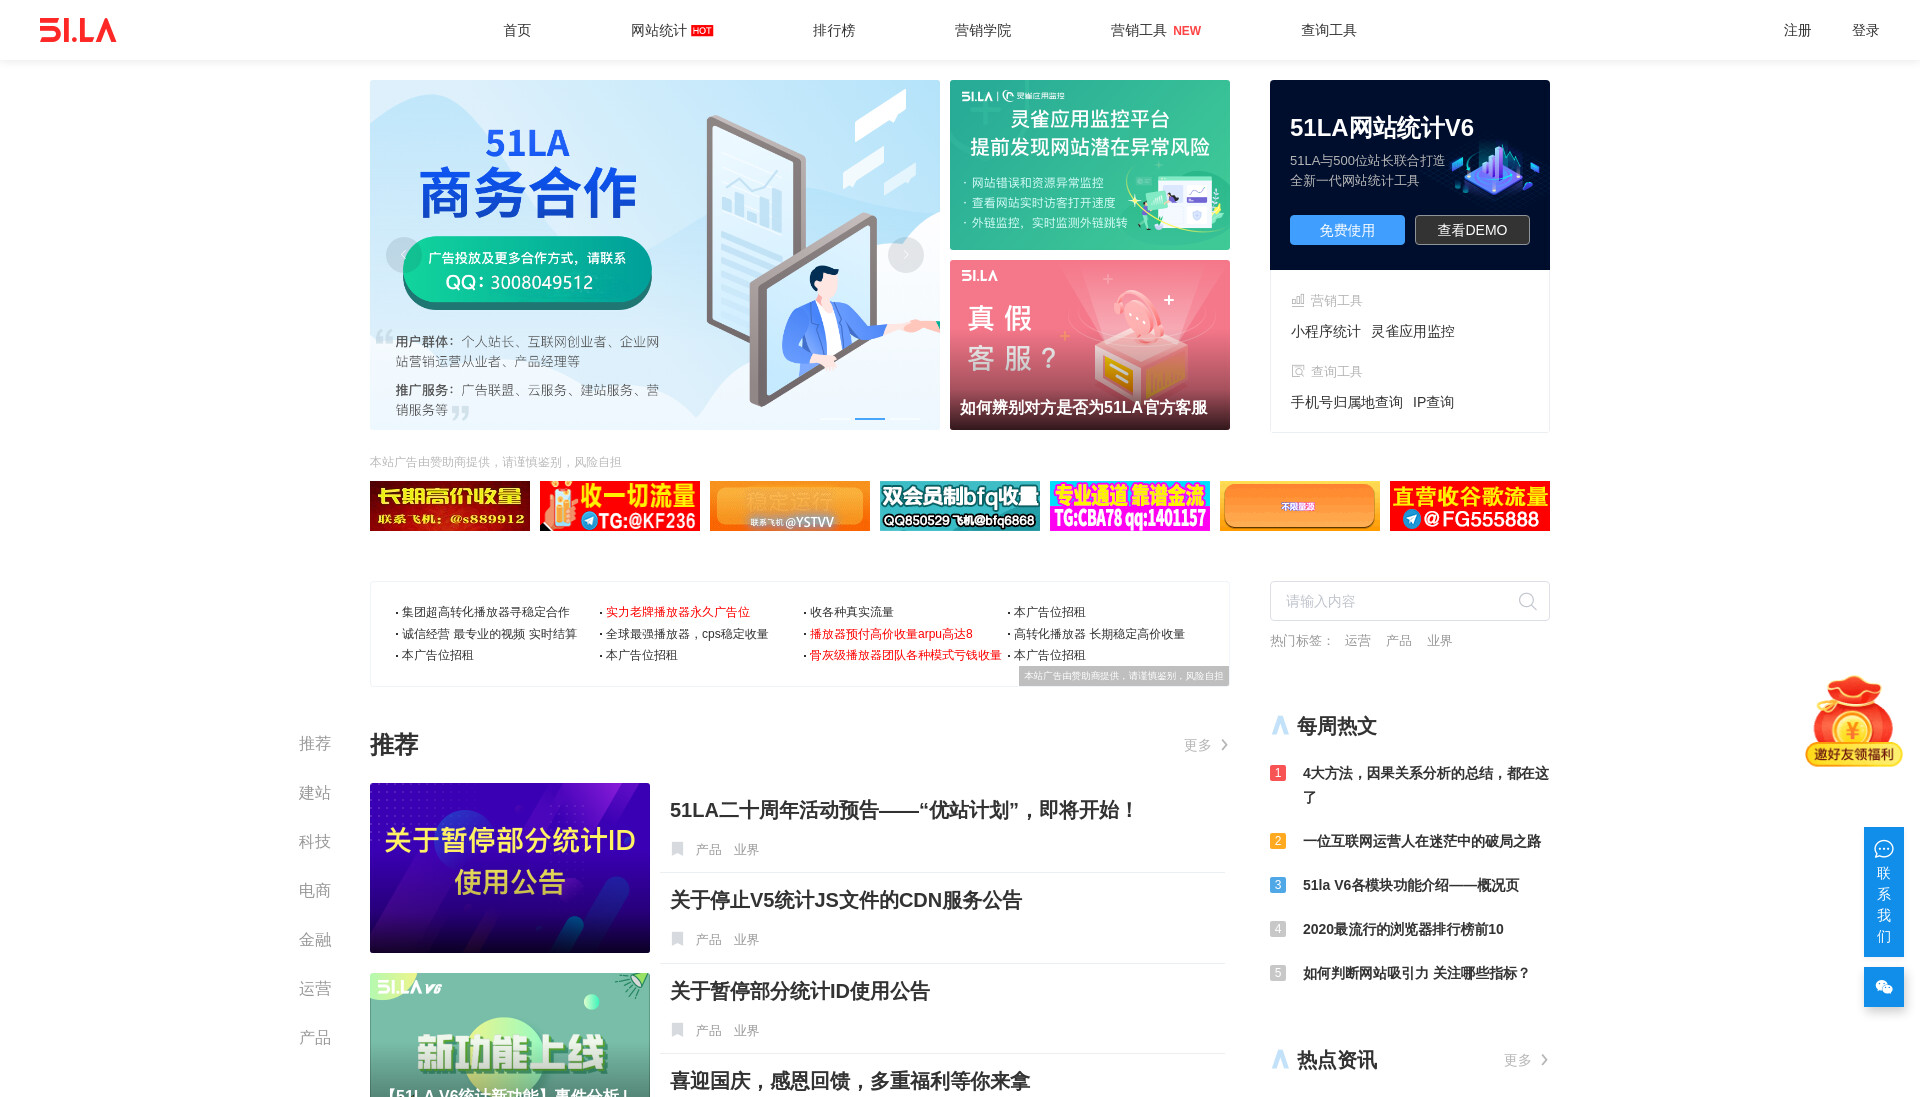Image resolution: width=1920 pixels, height=1097 pixels.
Task: Click 收各种真实流量 text ad
Action: [852, 612]
